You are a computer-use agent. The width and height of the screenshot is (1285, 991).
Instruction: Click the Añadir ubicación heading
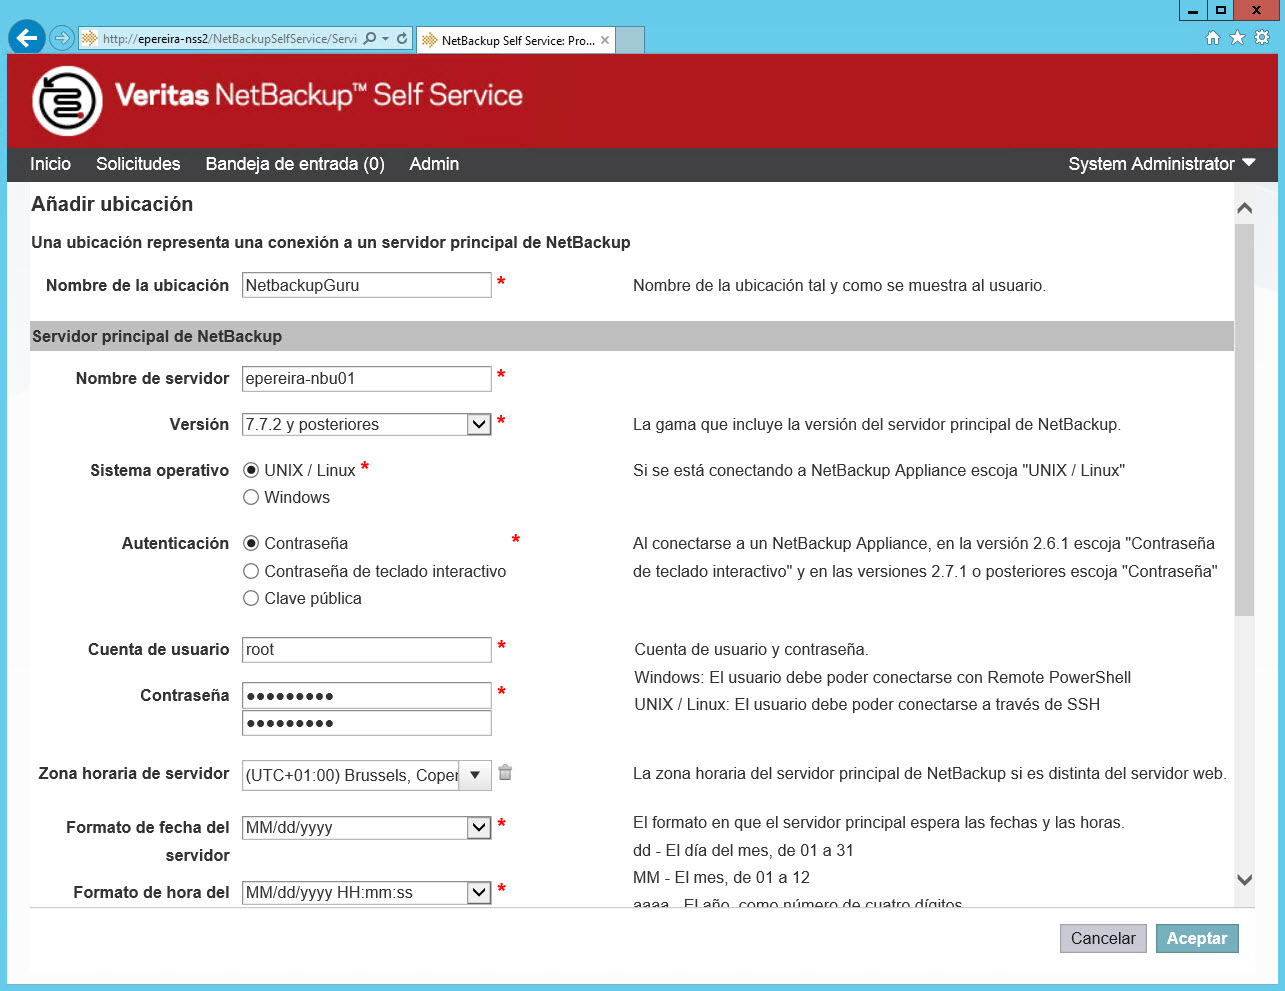pos(112,204)
